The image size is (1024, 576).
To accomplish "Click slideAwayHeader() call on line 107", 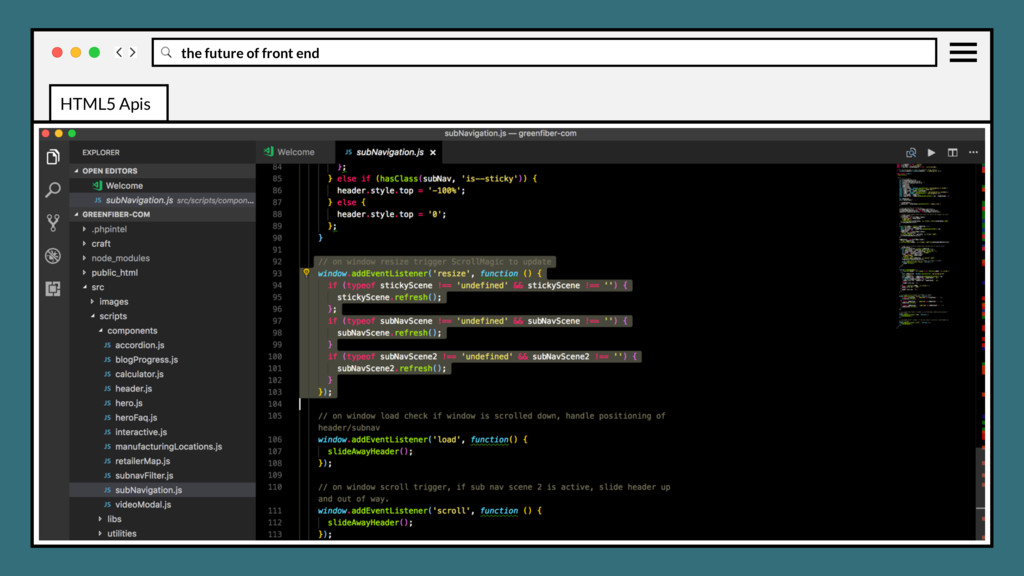I will pos(370,451).
